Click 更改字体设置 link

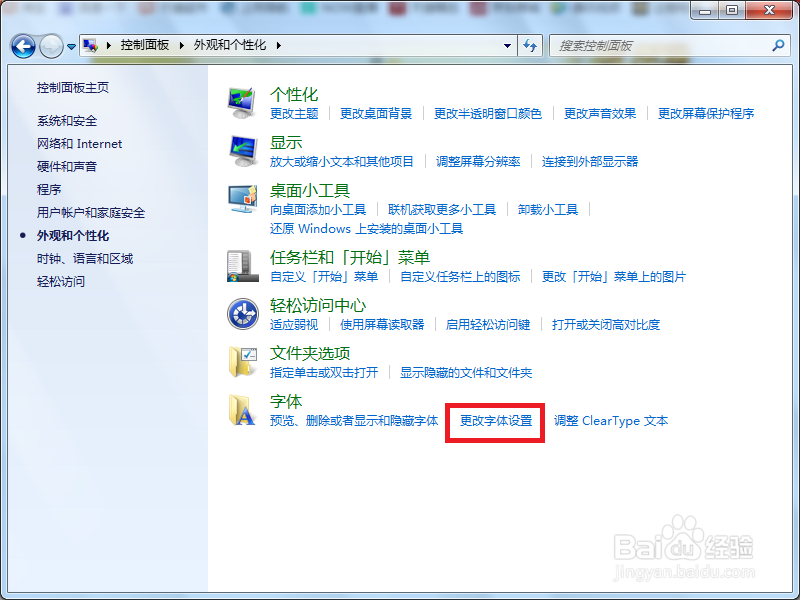(496, 421)
